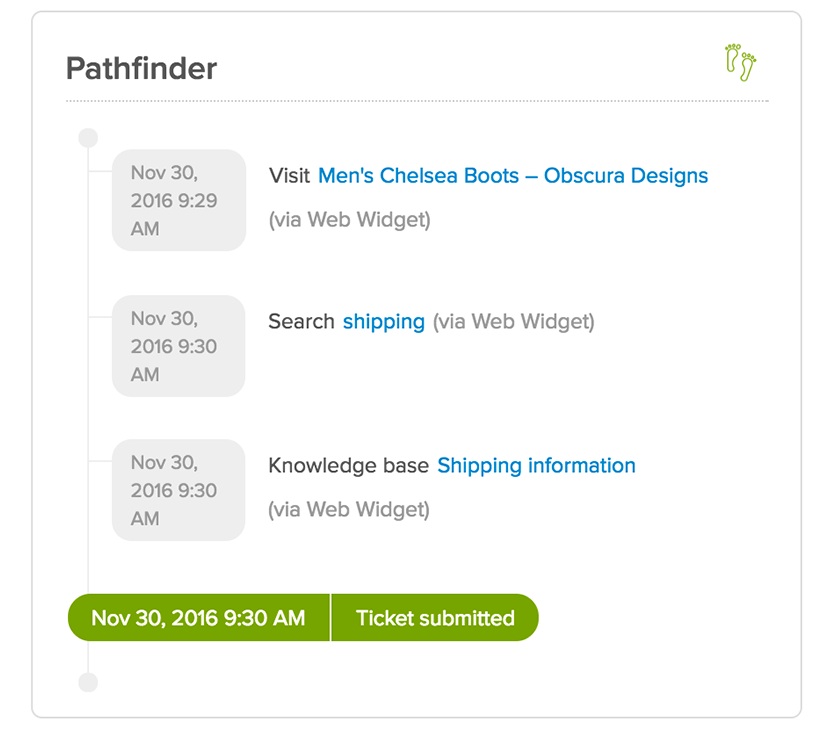Click via Web Widget text under Visit
The image size is (830, 729).
349,220
